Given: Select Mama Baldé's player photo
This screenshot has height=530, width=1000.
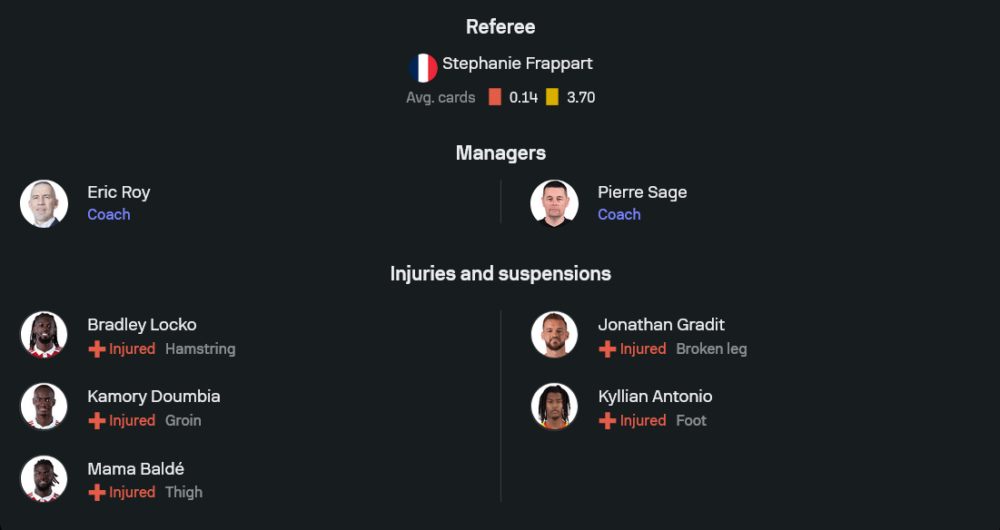Looking at the screenshot, I should (x=44, y=479).
